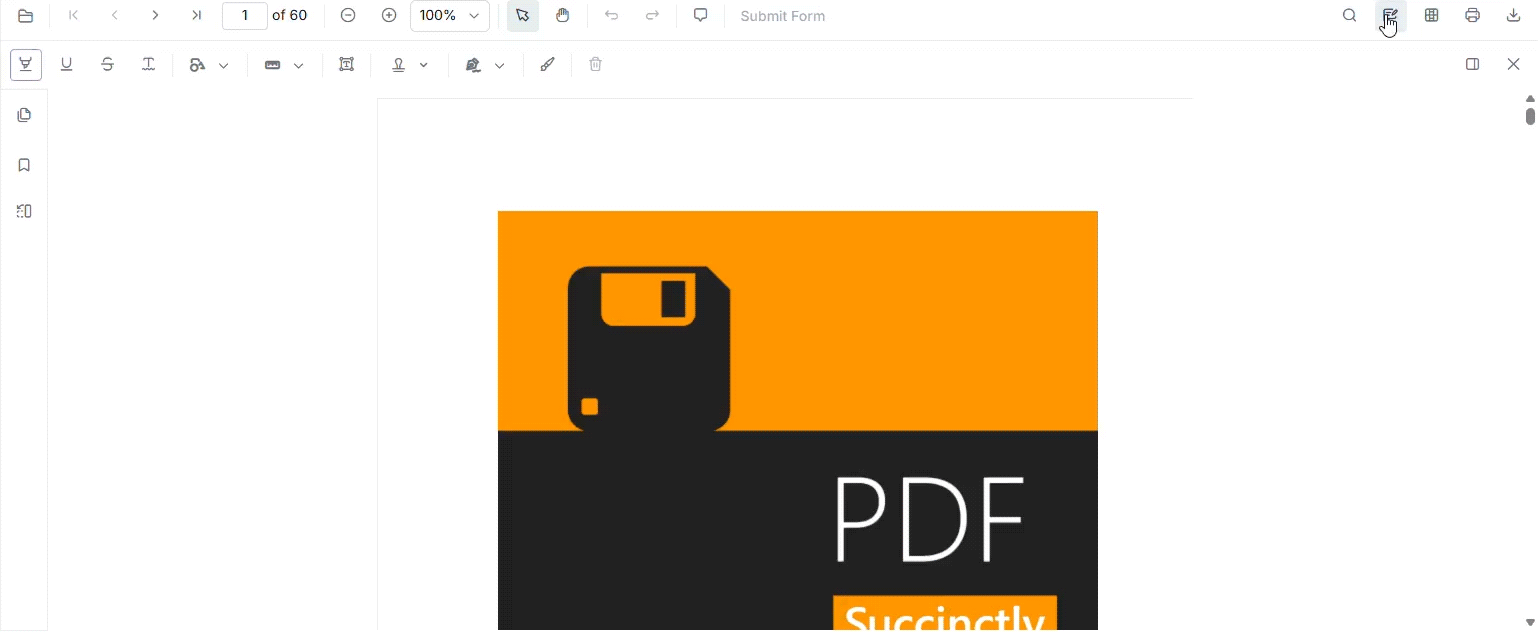The width and height of the screenshot is (1538, 632).
Task: Expand the stamp annotation dropdown
Action: click(x=423, y=64)
